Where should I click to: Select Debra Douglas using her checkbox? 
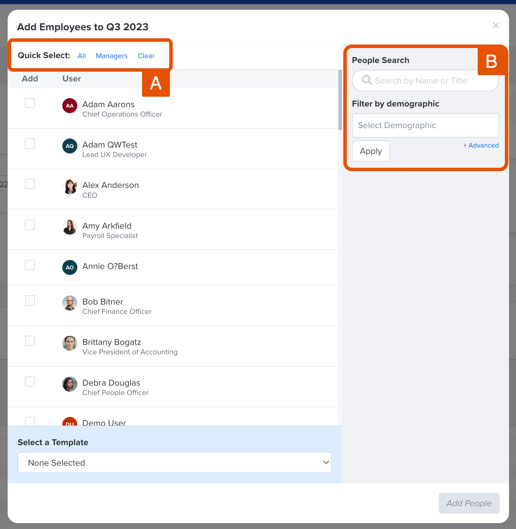[x=30, y=382]
